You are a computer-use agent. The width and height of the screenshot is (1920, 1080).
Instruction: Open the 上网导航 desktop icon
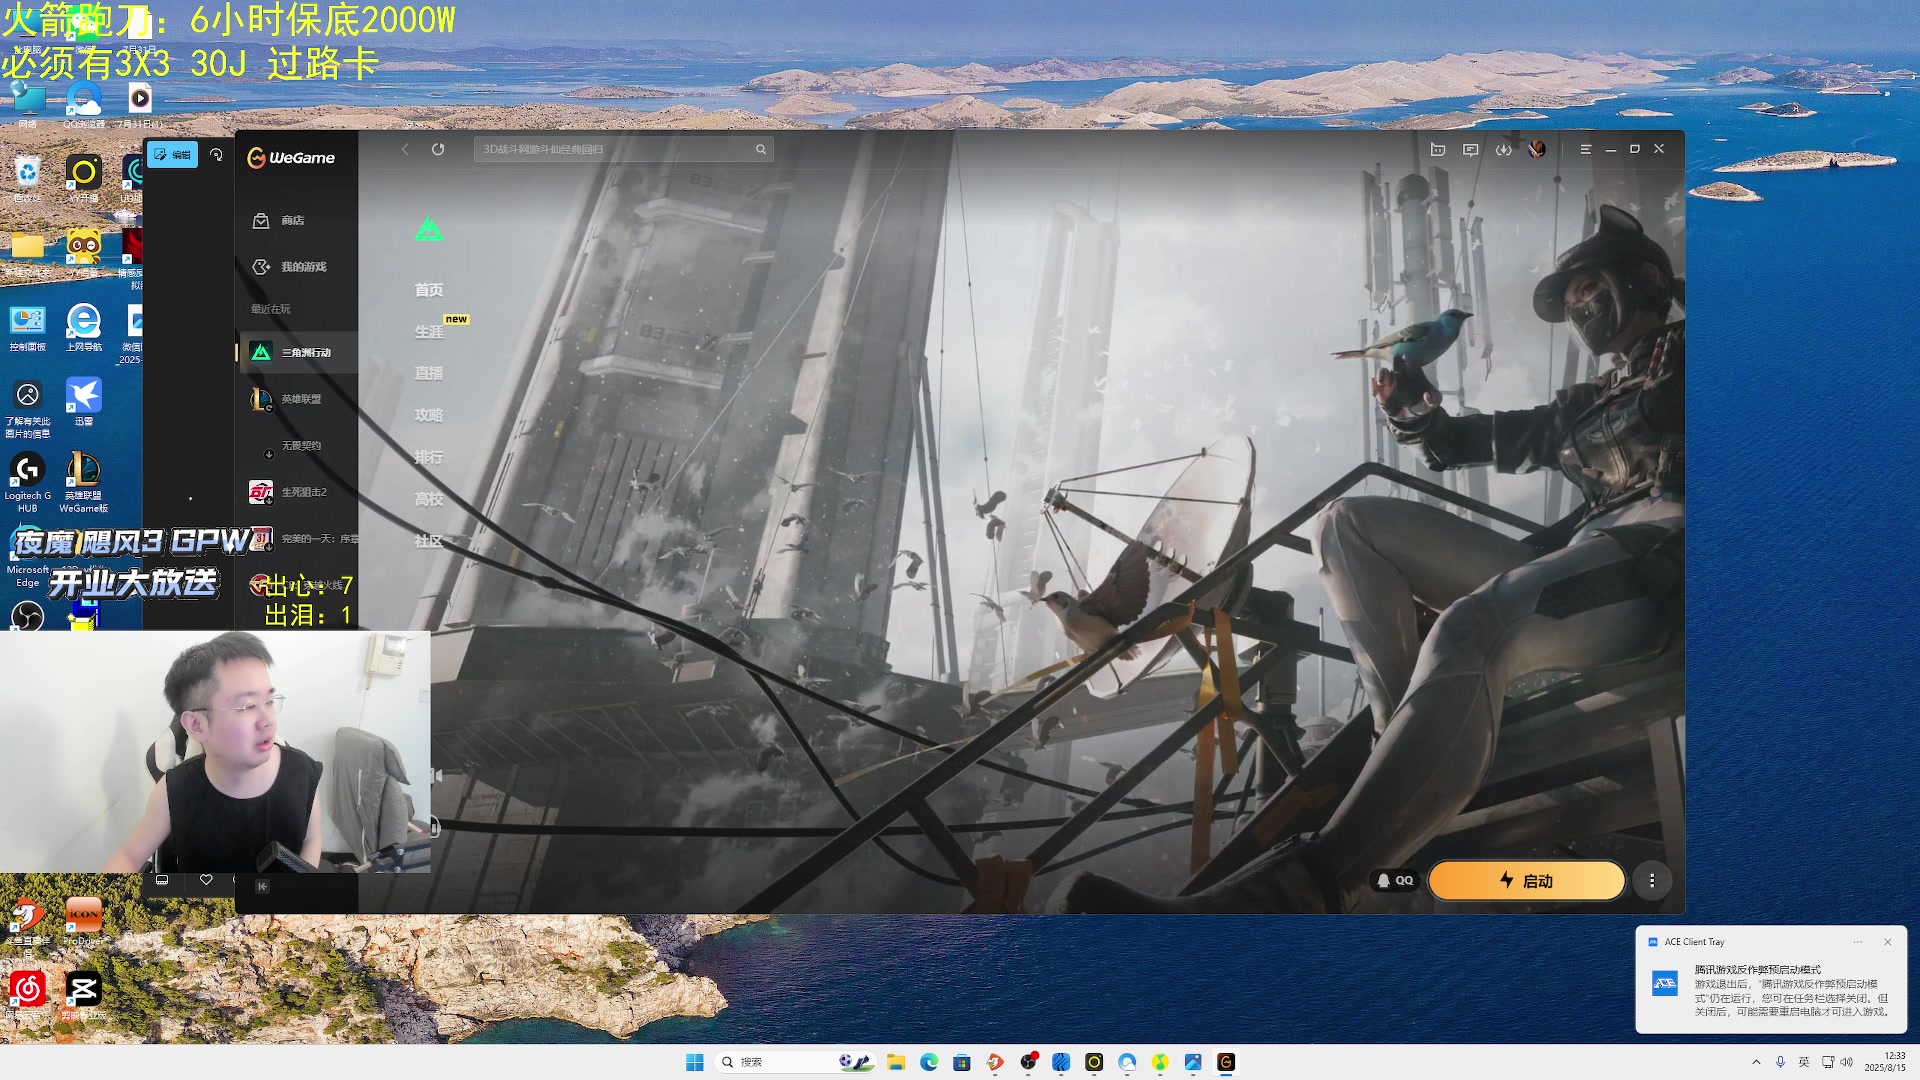click(x=84, y=329)
